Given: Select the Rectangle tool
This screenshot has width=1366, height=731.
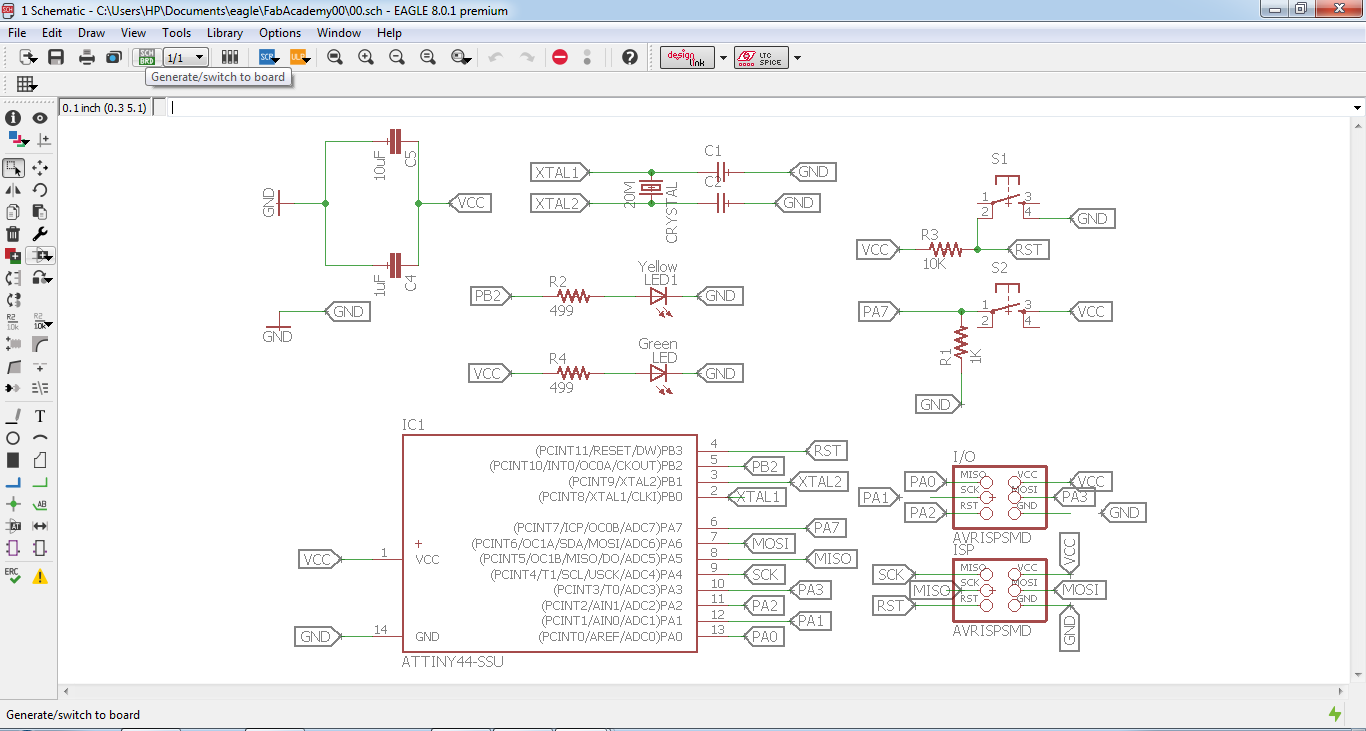Looking at the screenshot, I should 13,460.
